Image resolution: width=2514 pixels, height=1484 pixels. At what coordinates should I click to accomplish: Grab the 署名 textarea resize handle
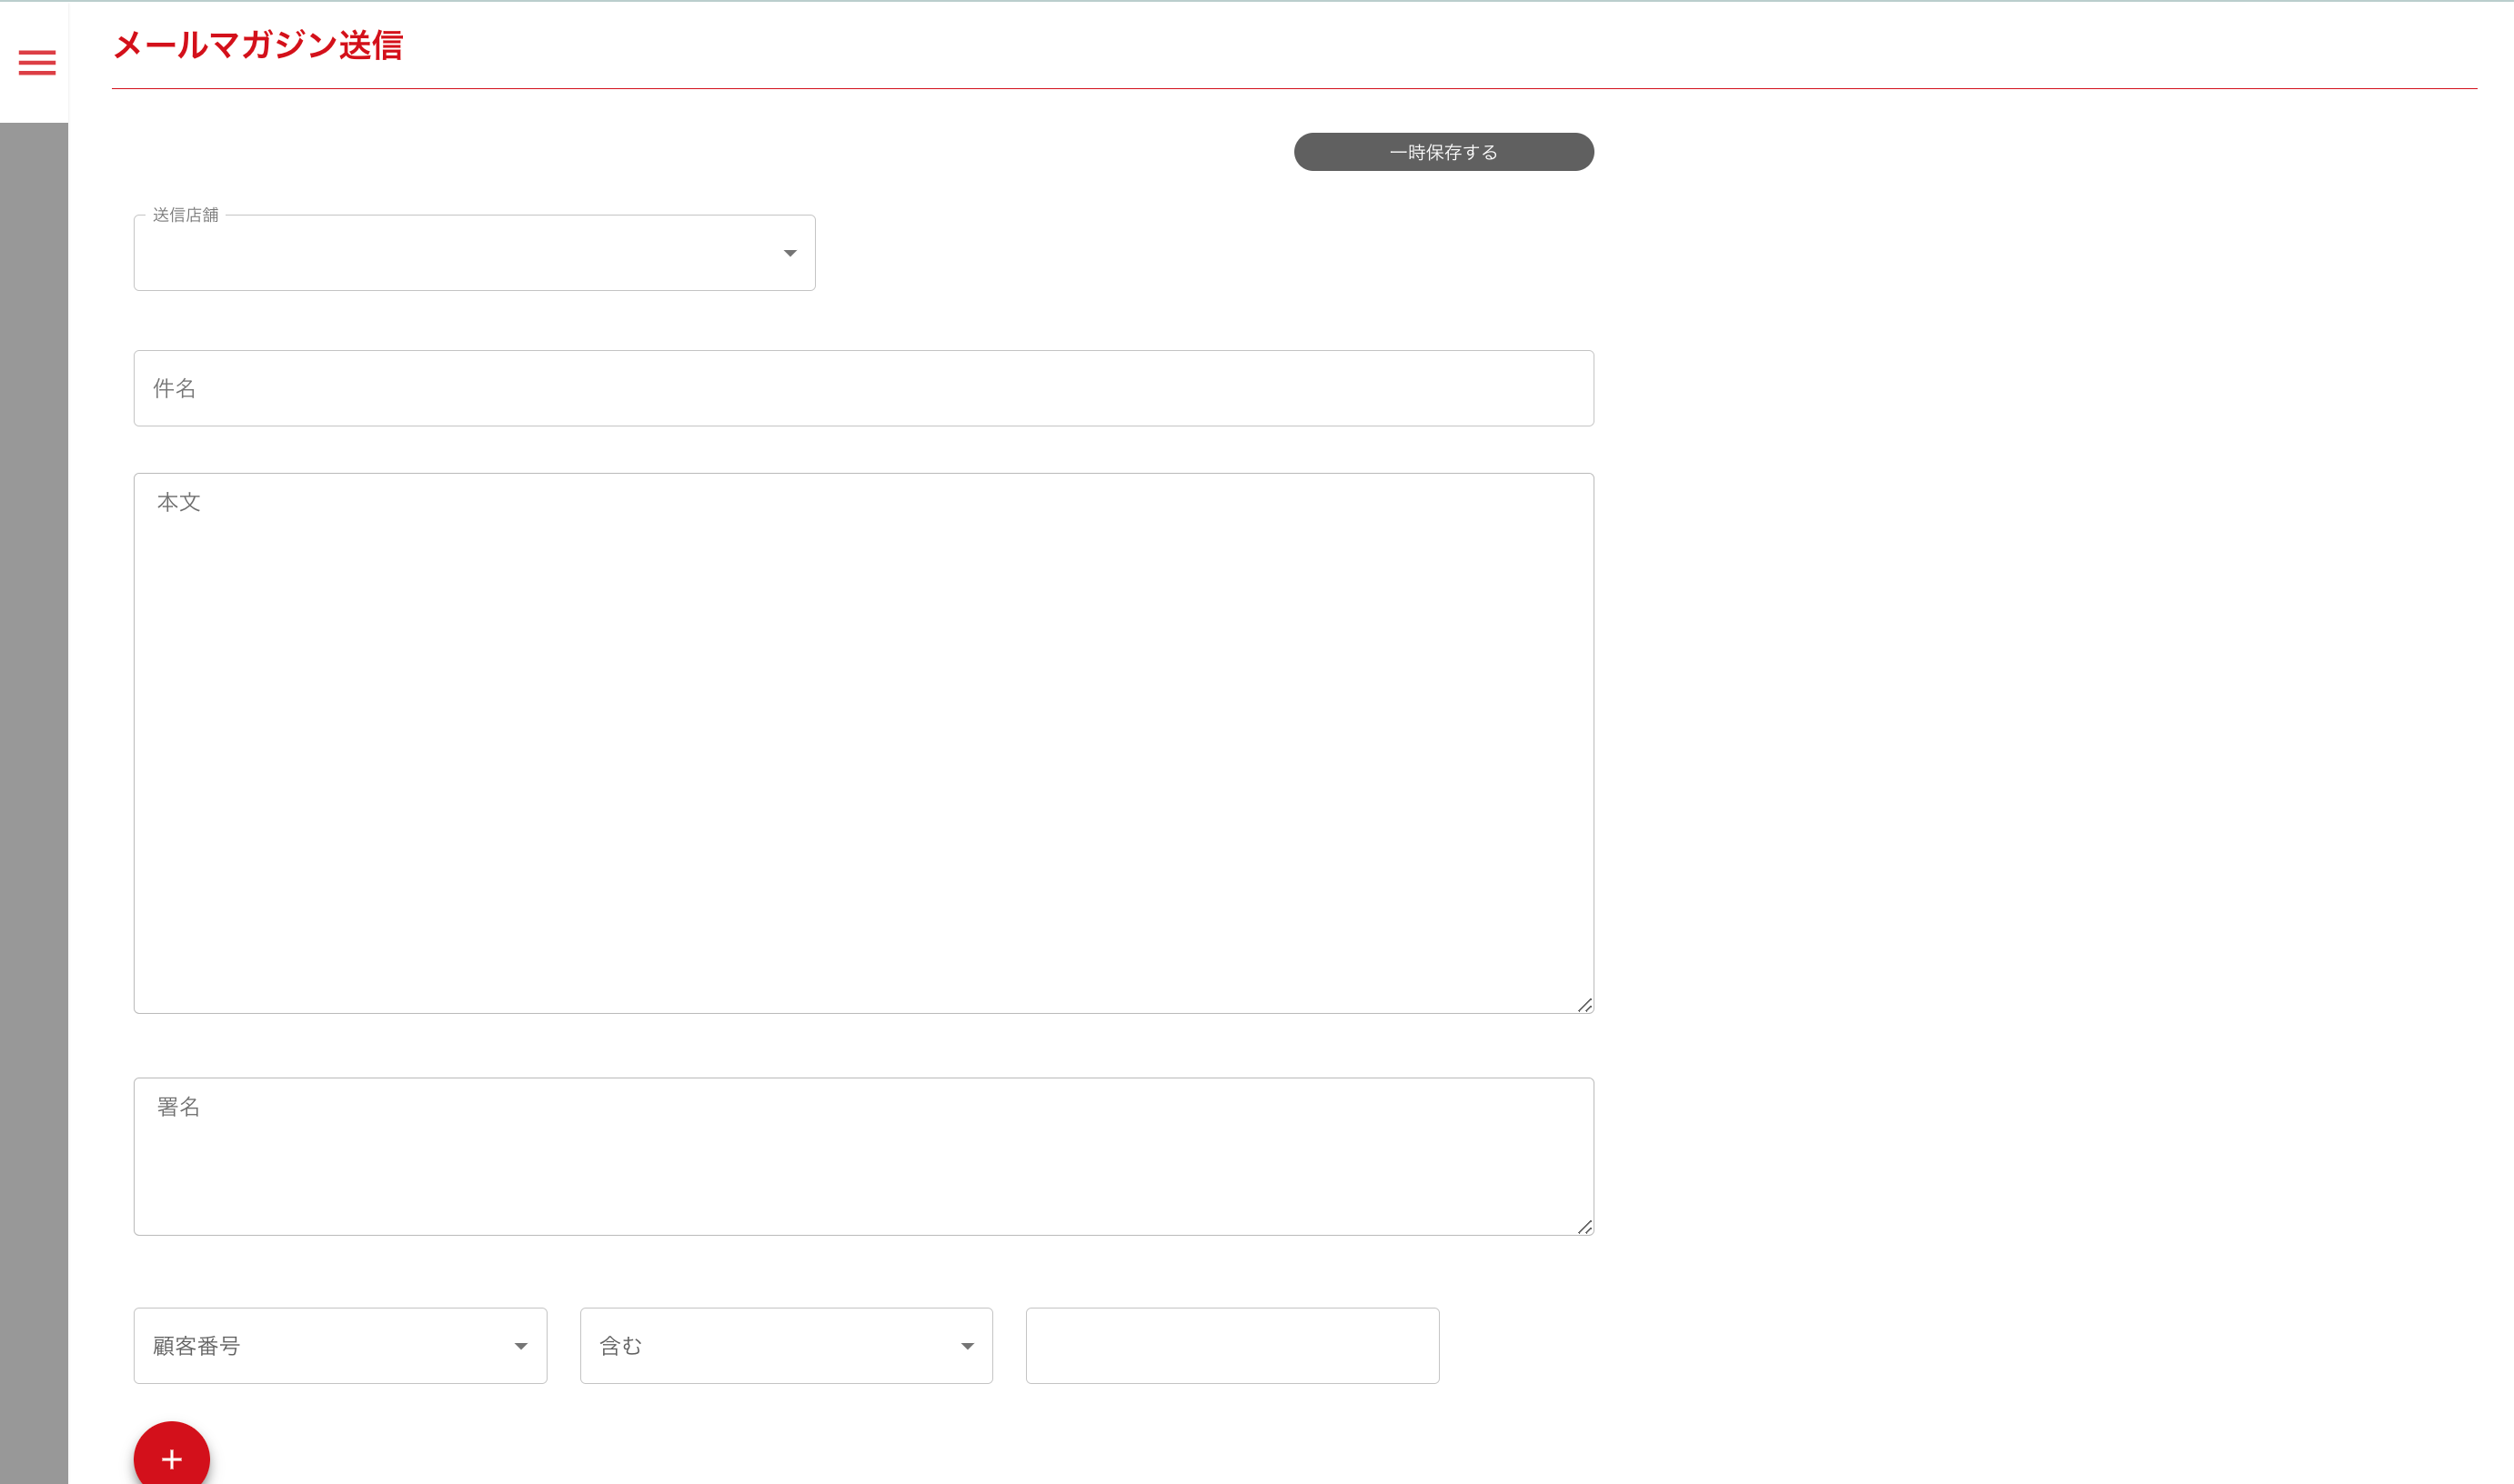[1584, 1226]
